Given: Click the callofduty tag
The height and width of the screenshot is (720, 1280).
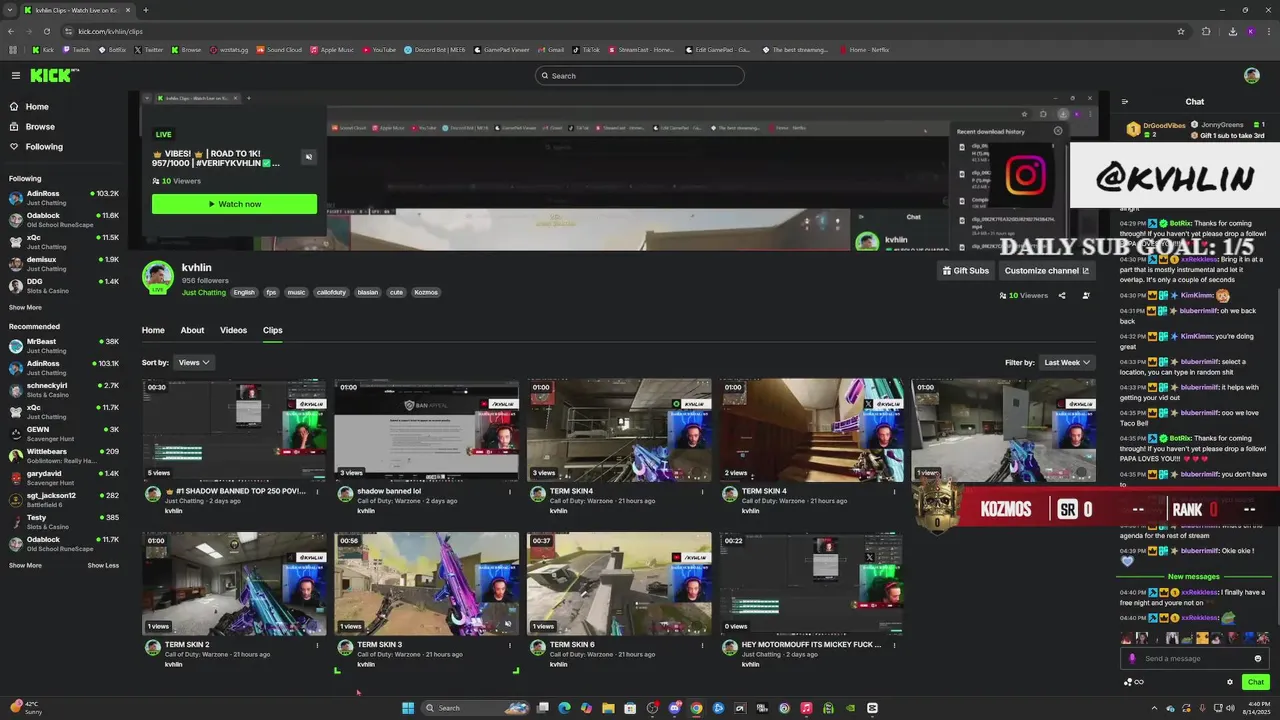Looking at the screenshot, I should 331,292.
